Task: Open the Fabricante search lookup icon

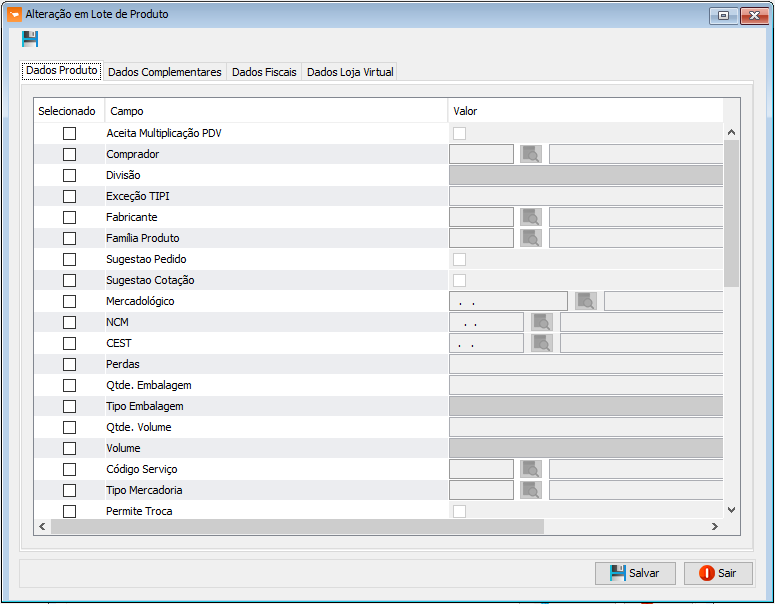Action: coord(531,217)
